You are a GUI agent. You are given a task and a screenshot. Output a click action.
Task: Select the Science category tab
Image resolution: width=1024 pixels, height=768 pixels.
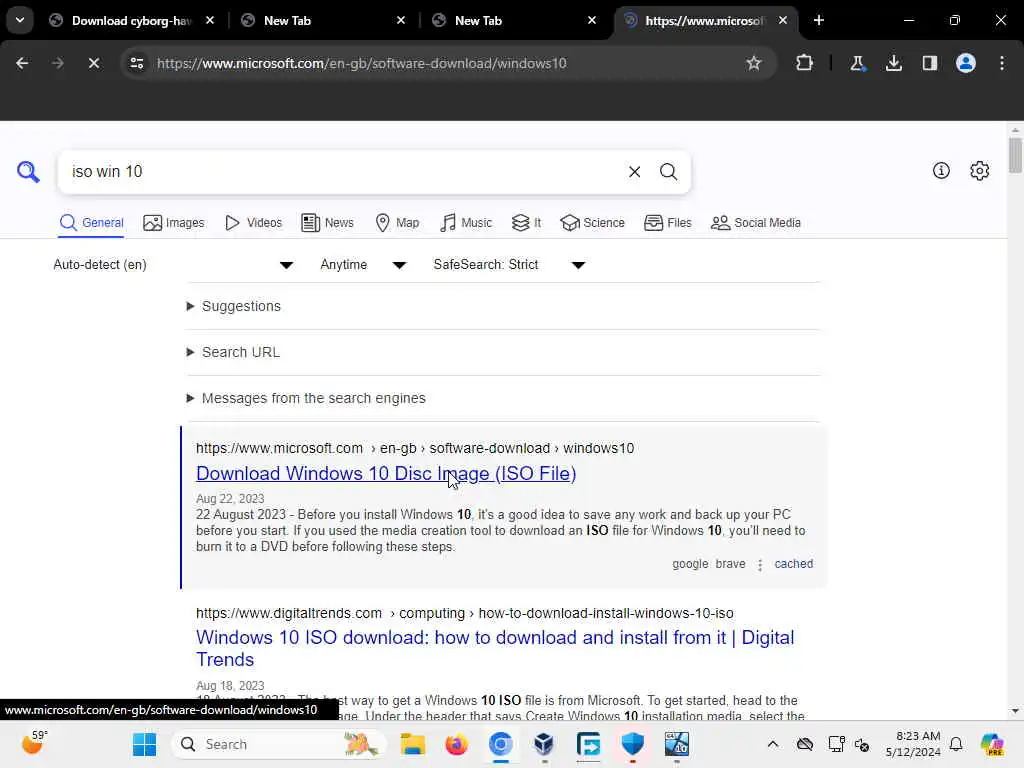pyautogui.click(x=592, y=223)
